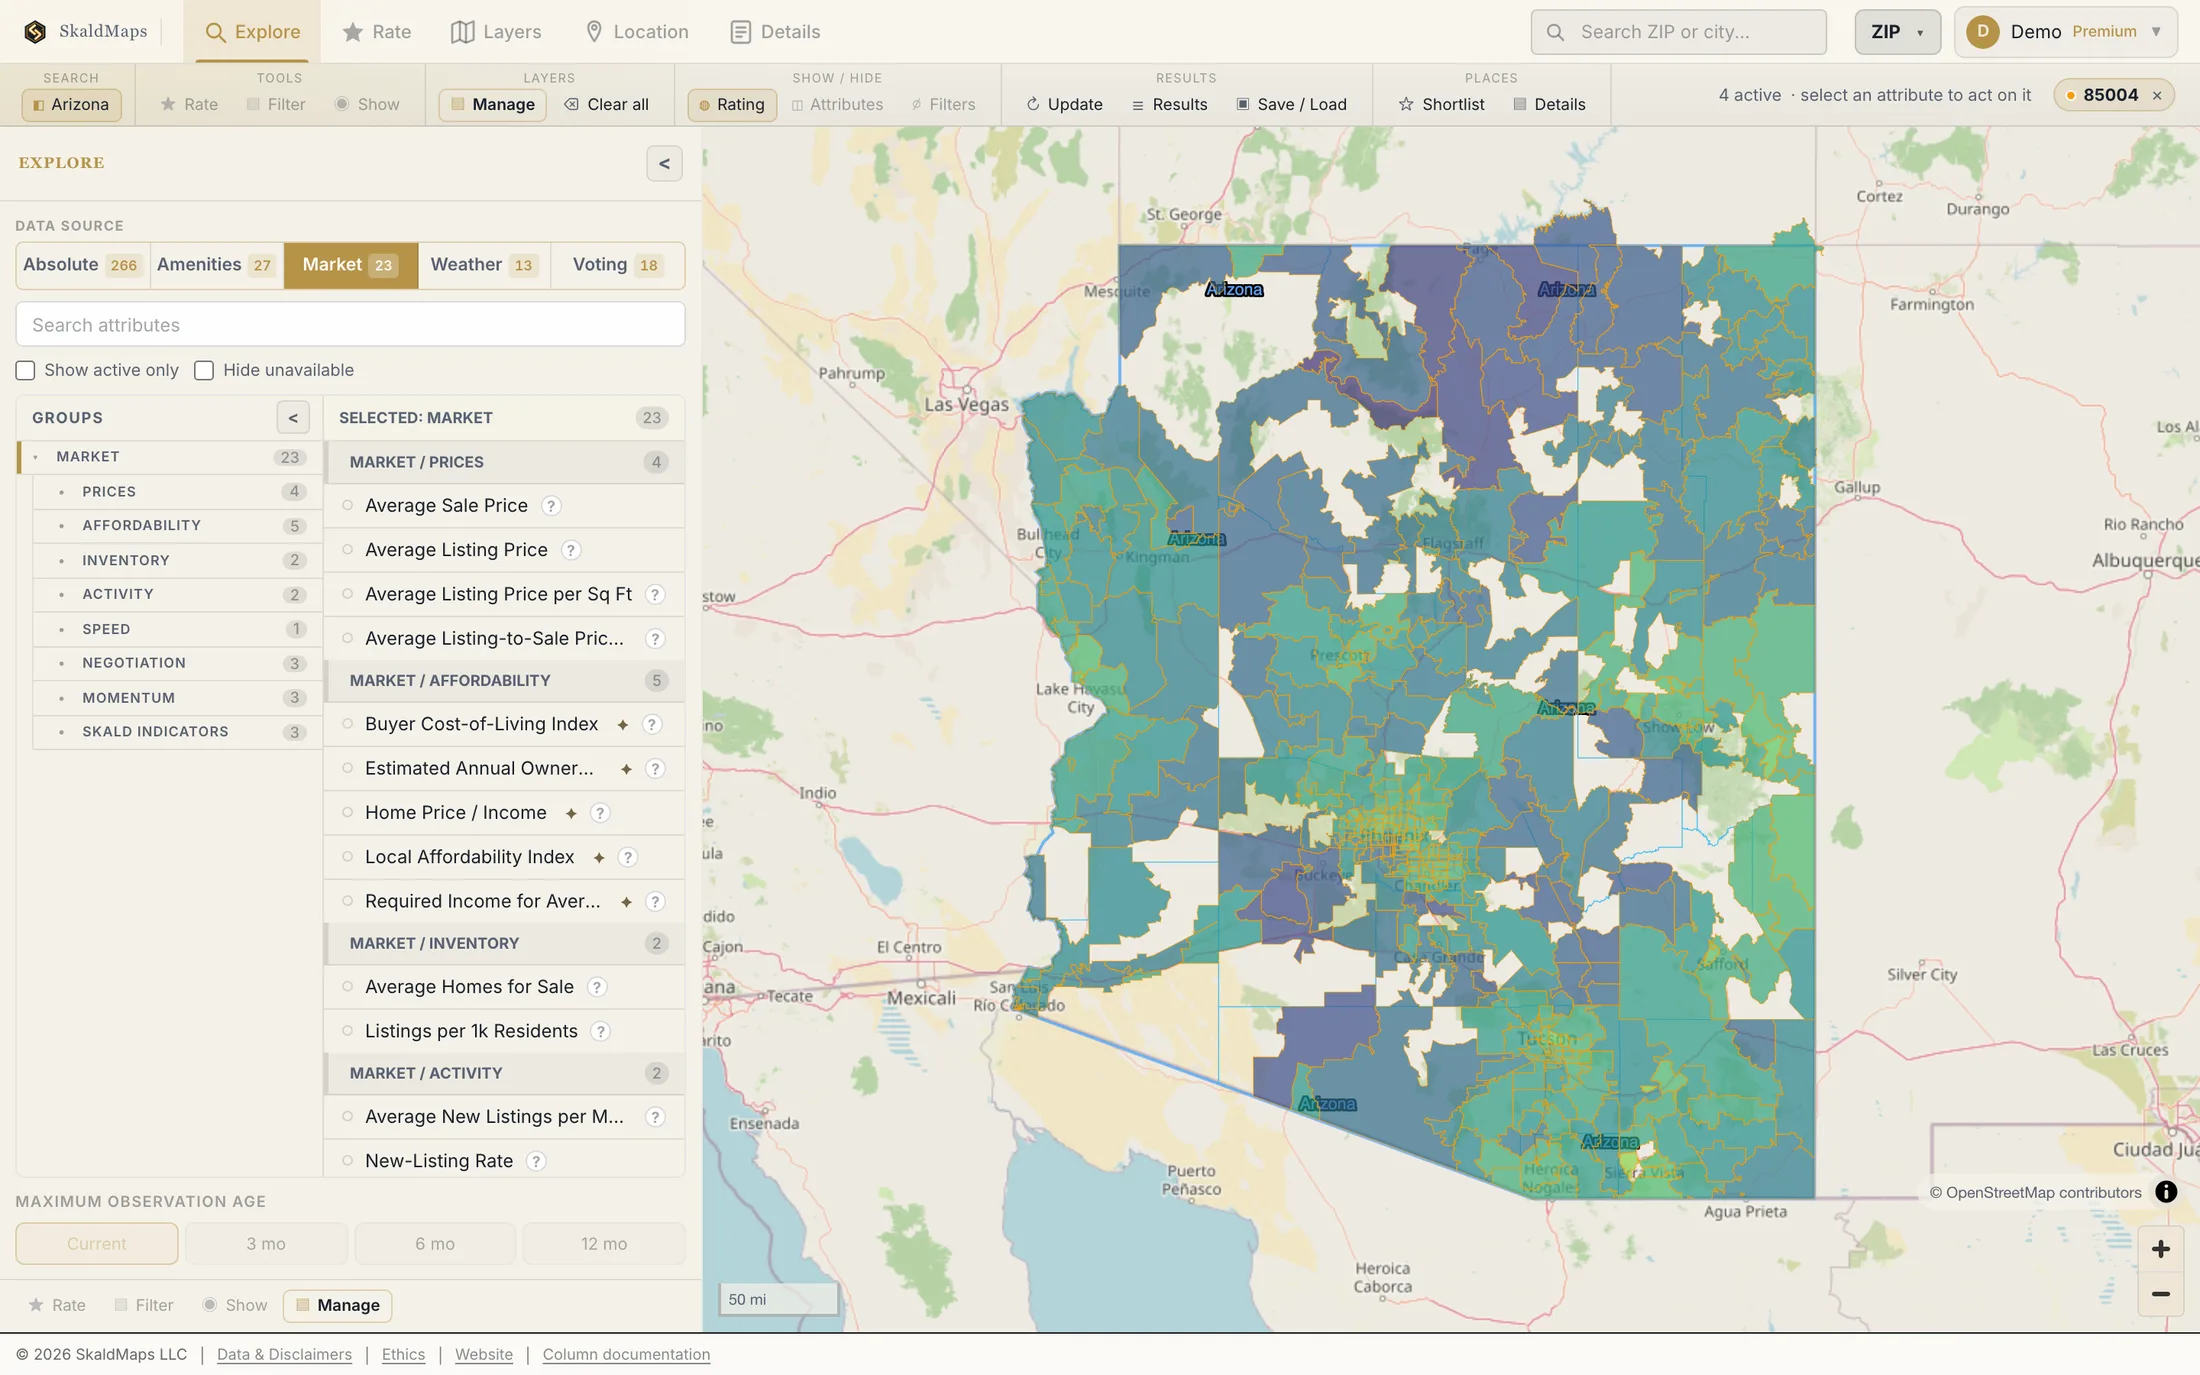2200x1375 pixels.
Task: Click the SkaldMaps logo icon
Action: pos(35,31)
